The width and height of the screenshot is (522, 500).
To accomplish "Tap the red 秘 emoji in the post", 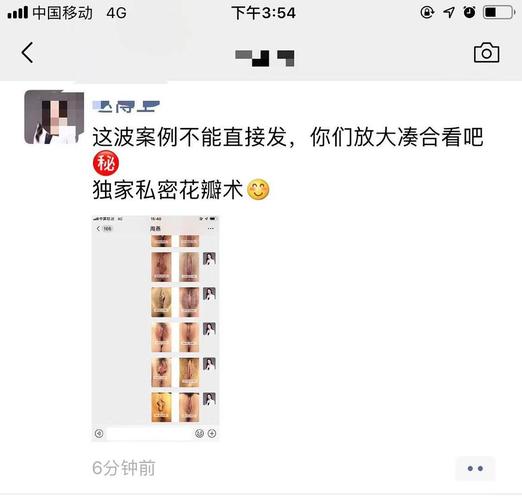I will click(x=106, y=163).
